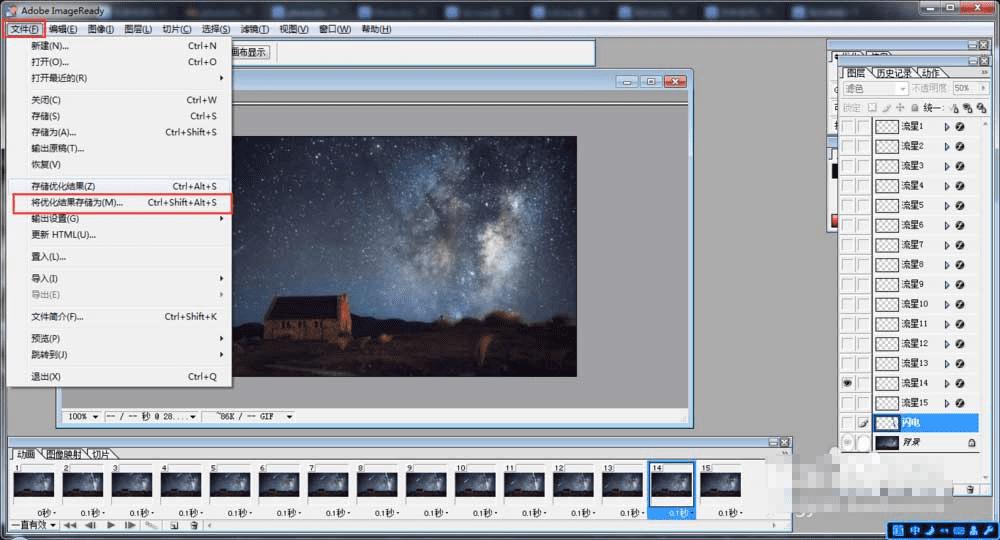The image size is (1000, 540).
Task: Switch to the 图像映射 tab
Action: click(x=64, y=454)
